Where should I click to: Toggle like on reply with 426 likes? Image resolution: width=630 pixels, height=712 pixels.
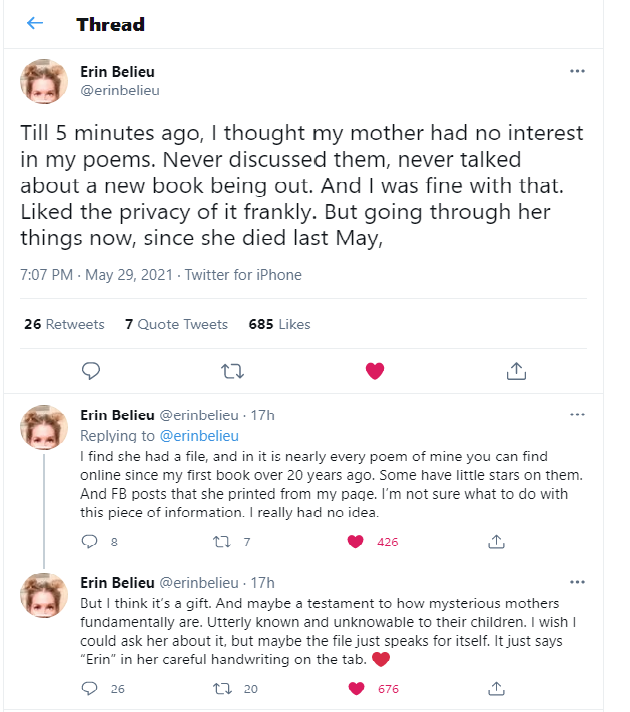(355, 542)
